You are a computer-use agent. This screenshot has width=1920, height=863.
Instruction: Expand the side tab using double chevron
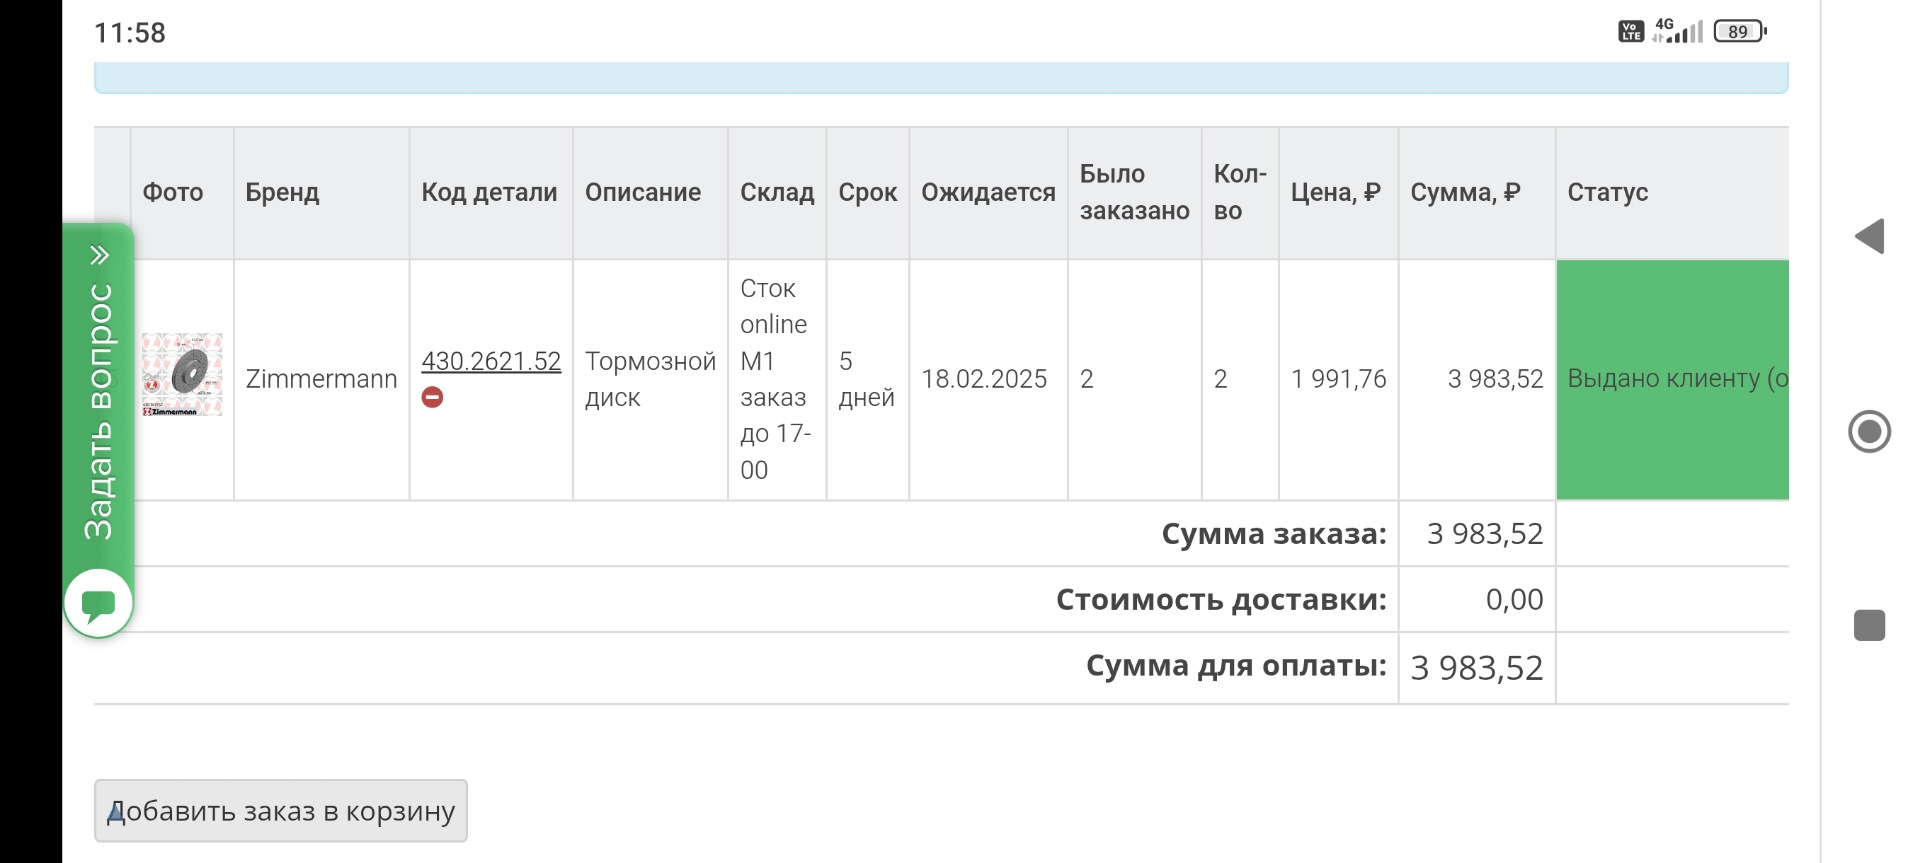point(99,255)
